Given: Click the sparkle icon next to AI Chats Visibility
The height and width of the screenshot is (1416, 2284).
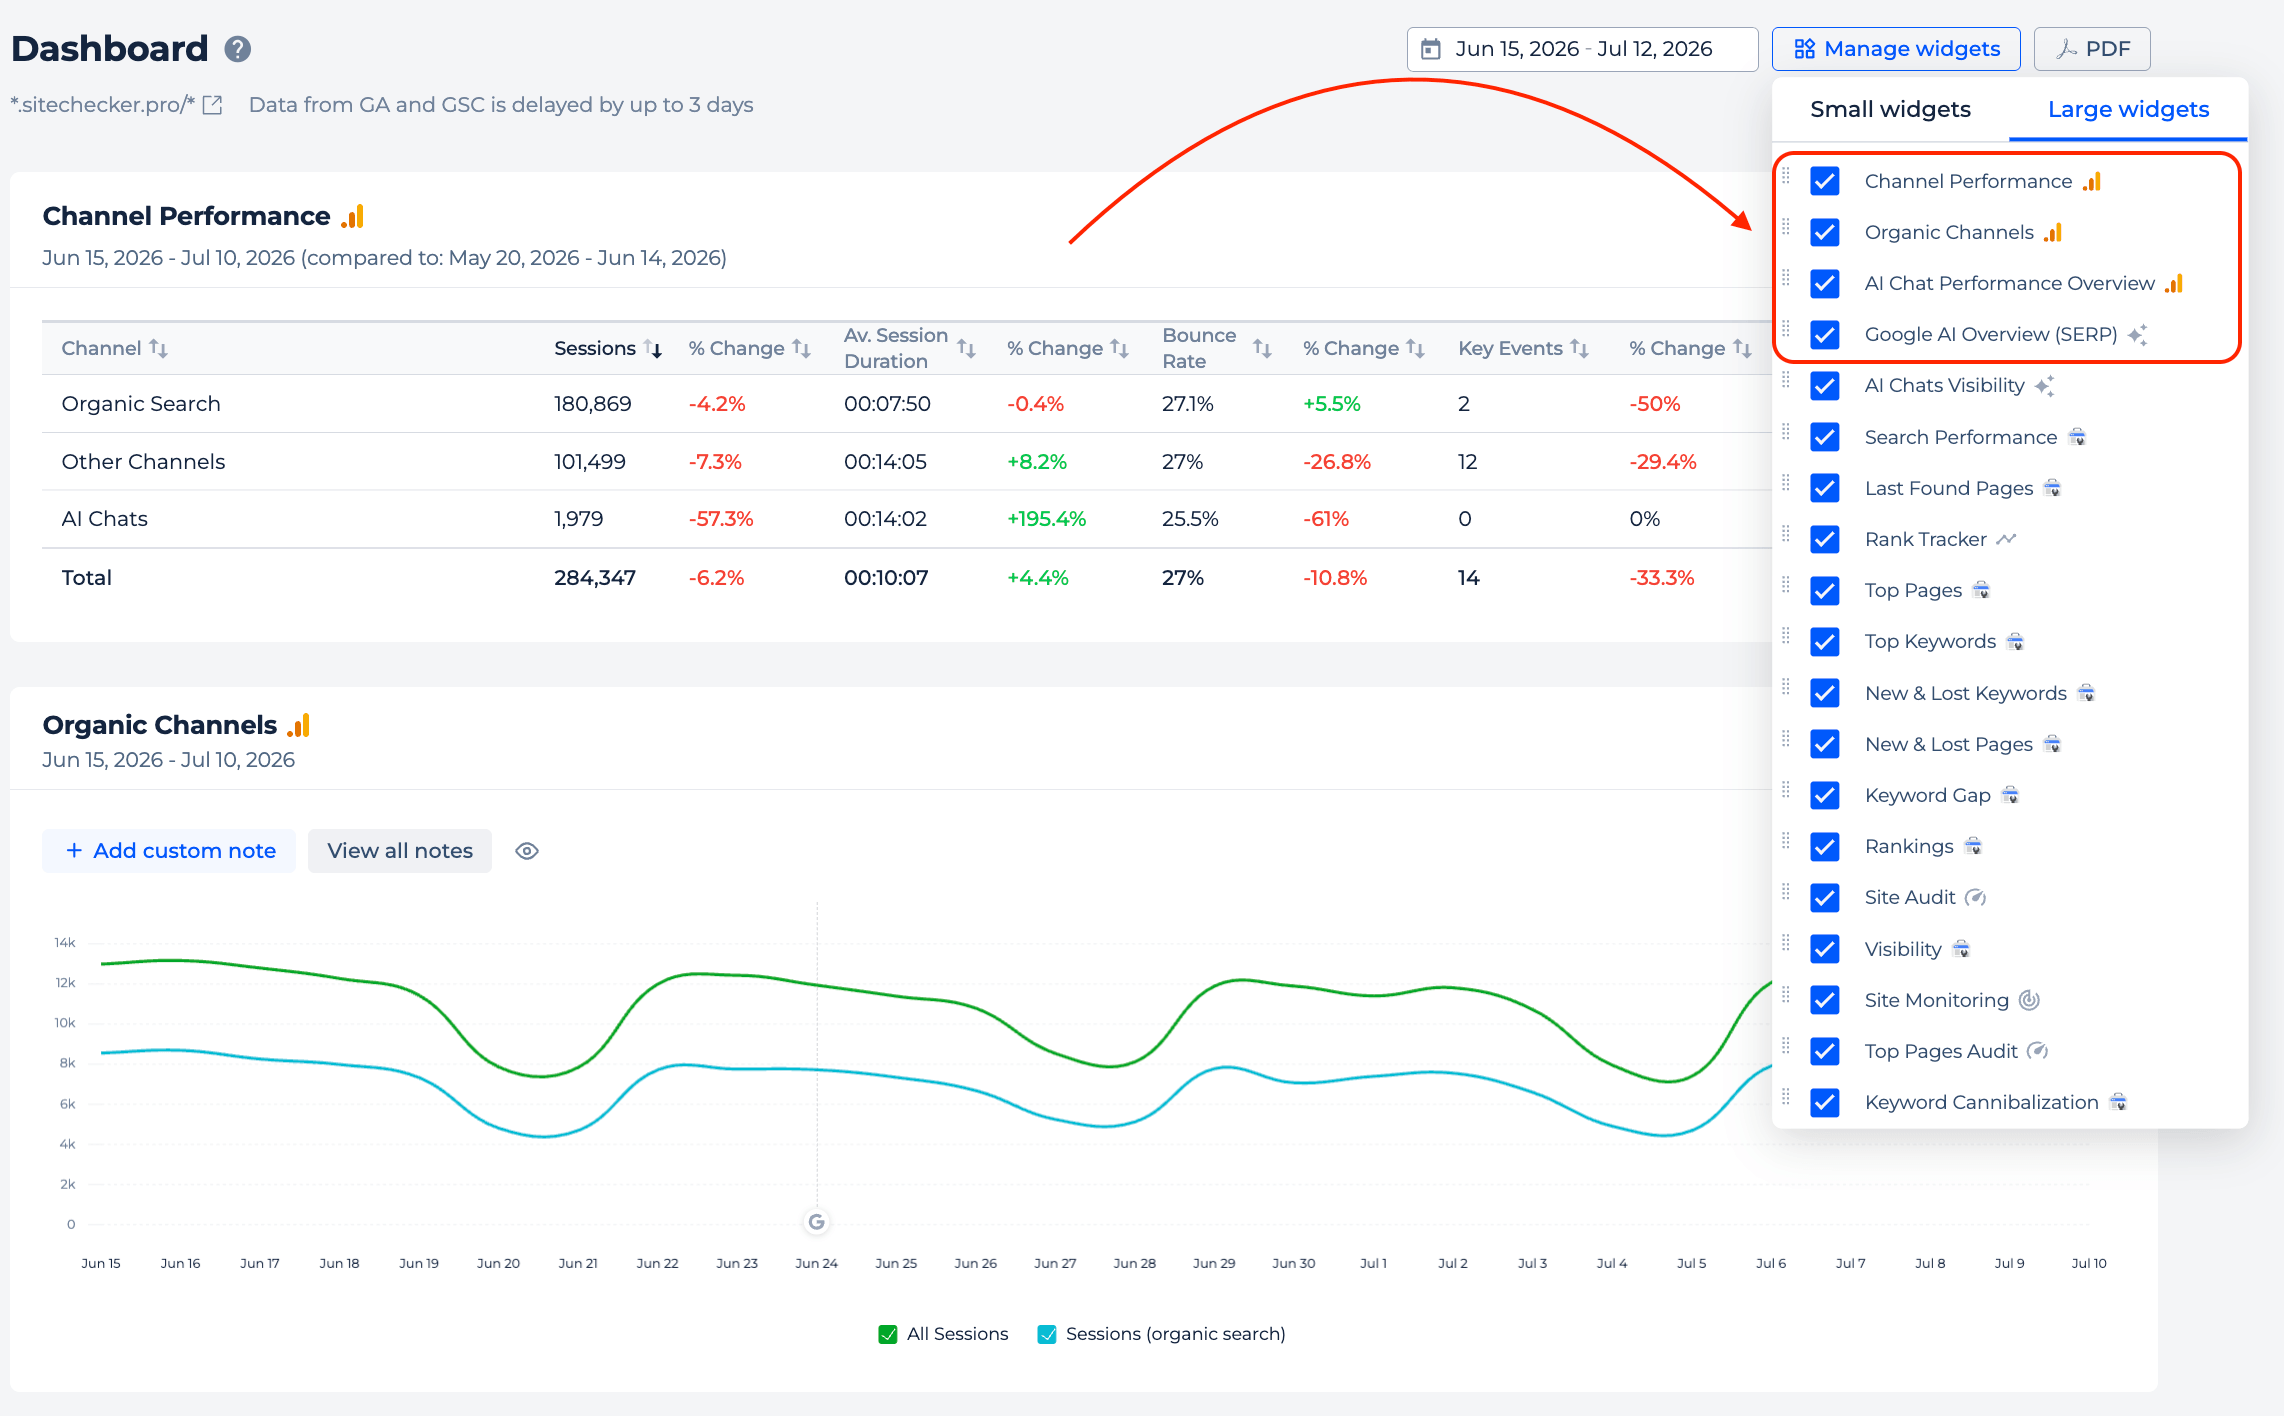Looking at the screenshot, I should tap(2044, 385).
